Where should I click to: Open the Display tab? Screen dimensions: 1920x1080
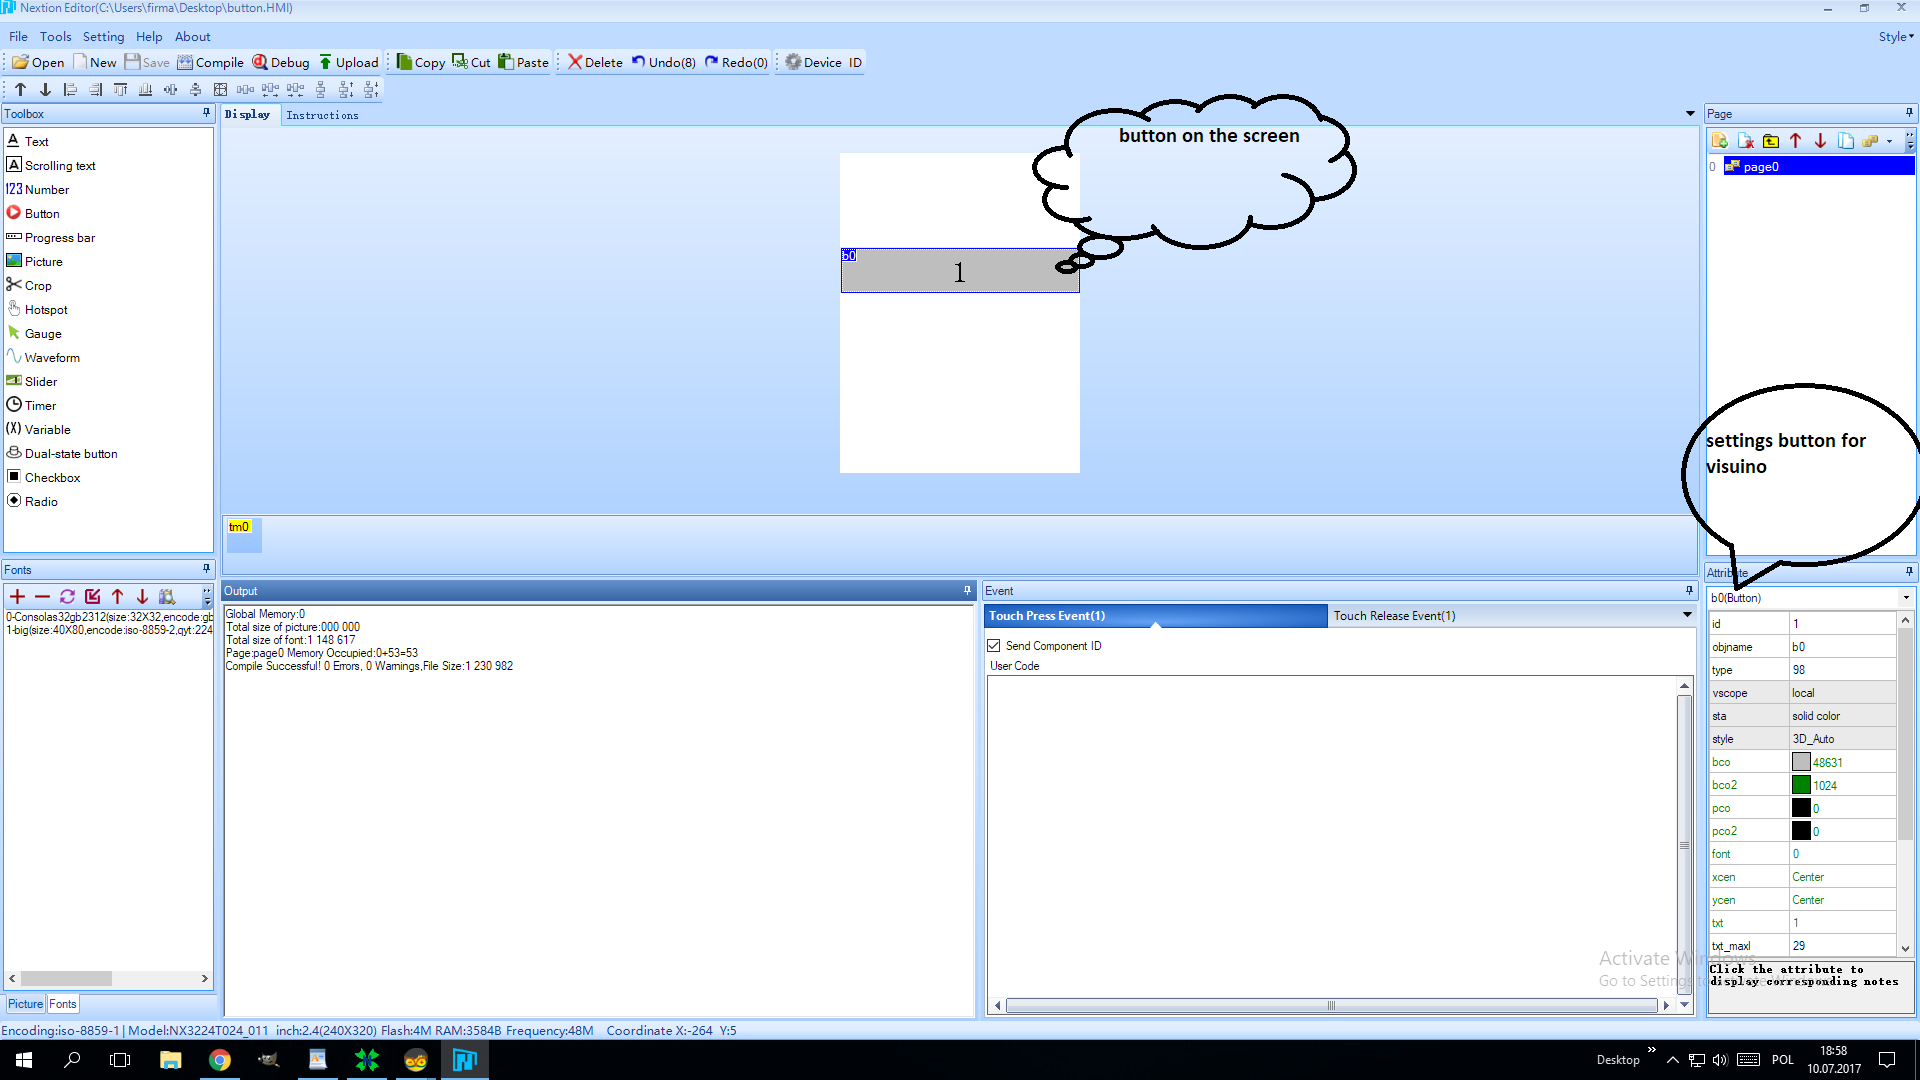click(248, 115)
